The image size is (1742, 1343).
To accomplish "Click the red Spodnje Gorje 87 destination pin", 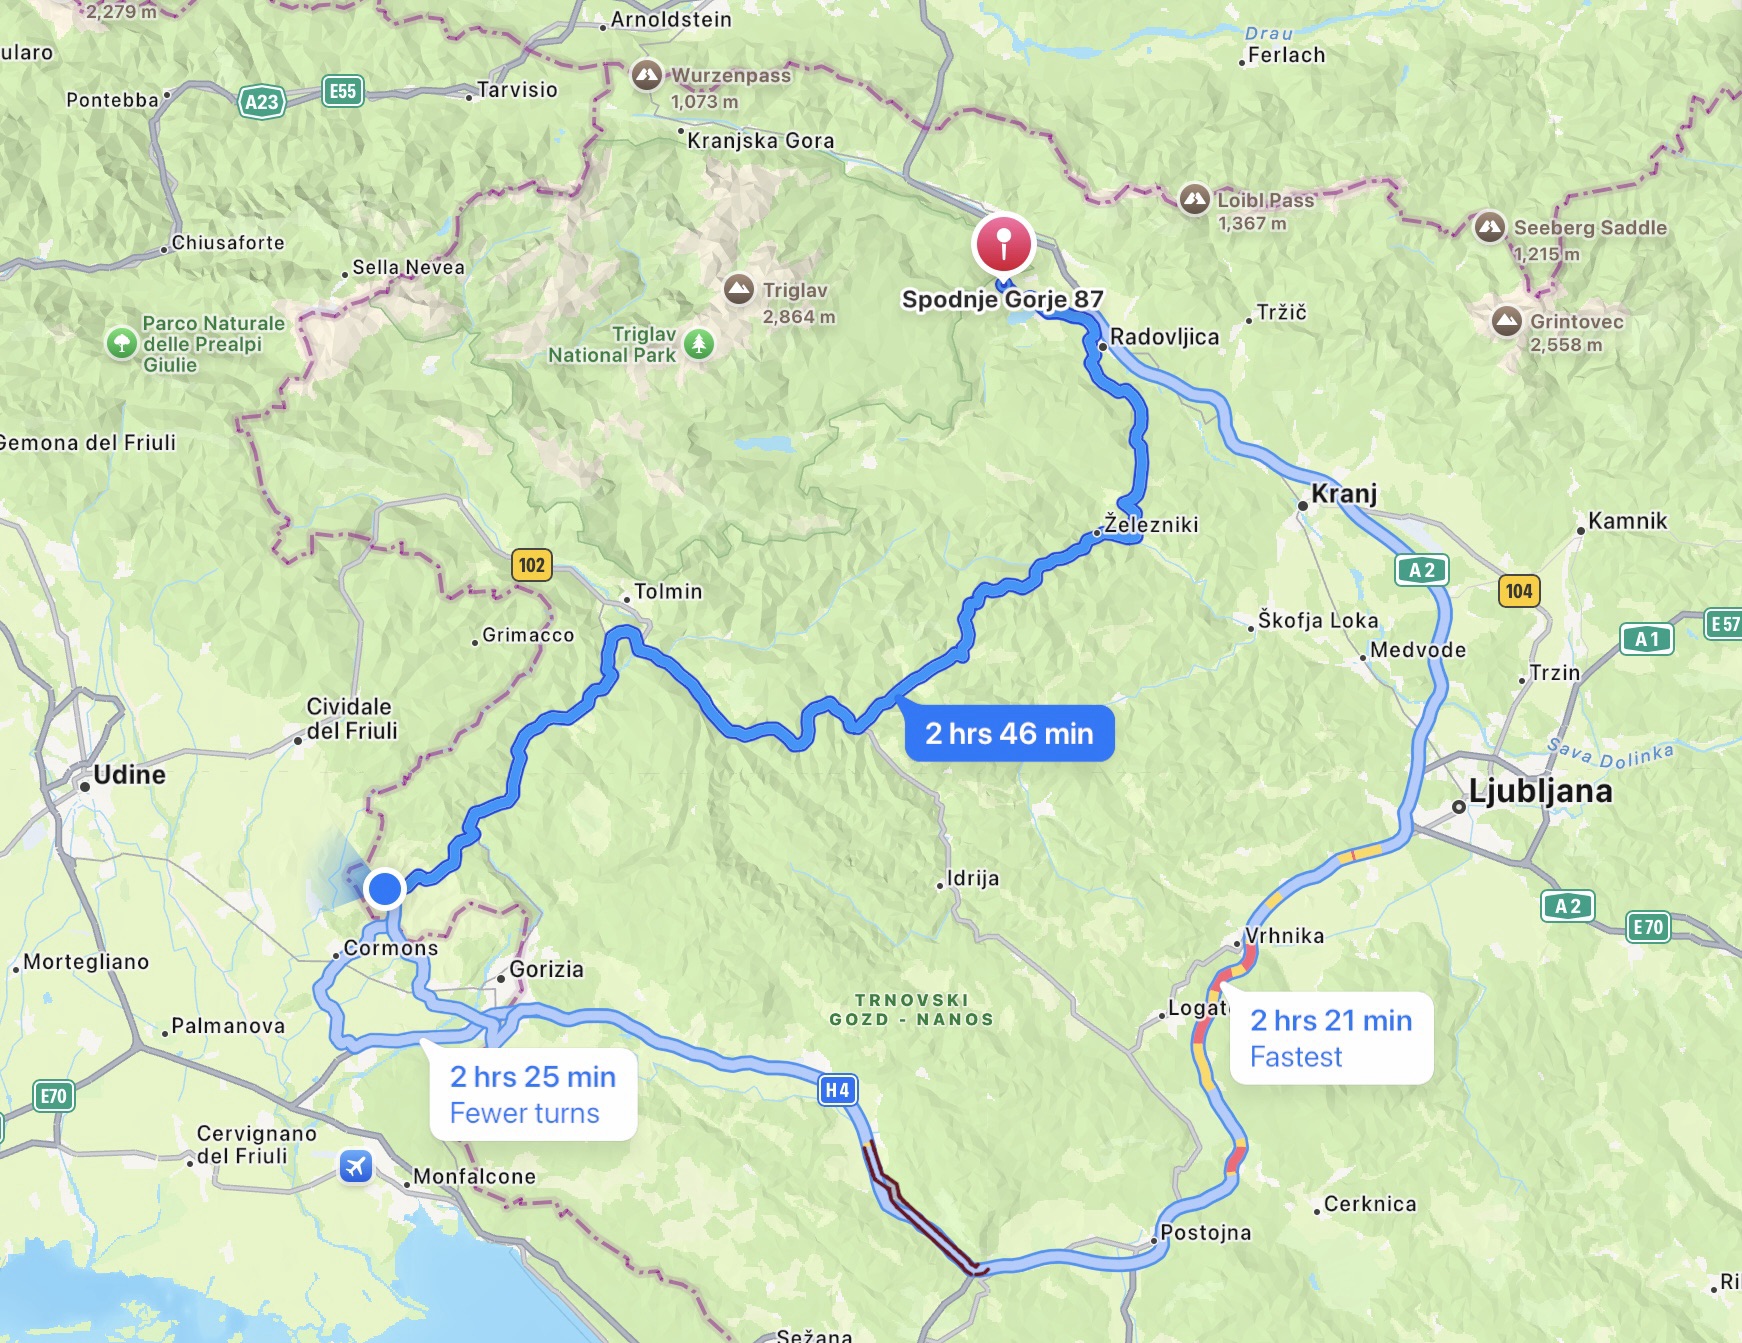I will click(x=1003, y=244).
